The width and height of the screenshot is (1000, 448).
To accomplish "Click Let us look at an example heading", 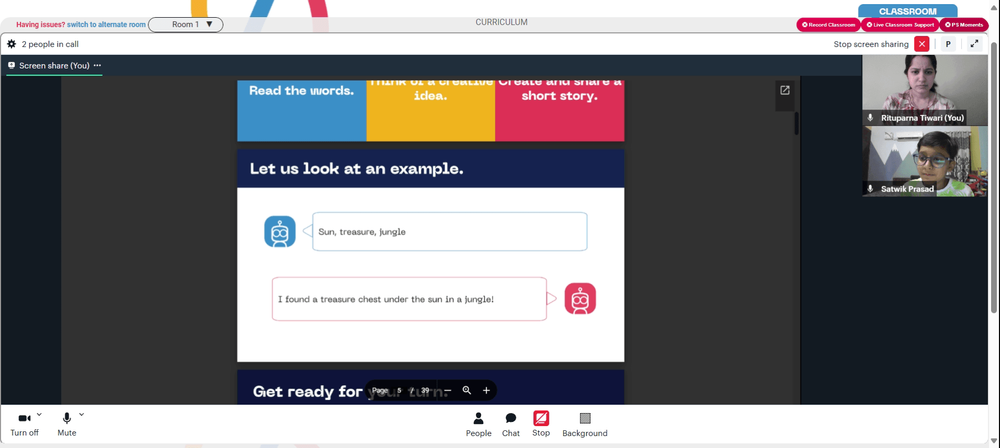I will [357, 169].
